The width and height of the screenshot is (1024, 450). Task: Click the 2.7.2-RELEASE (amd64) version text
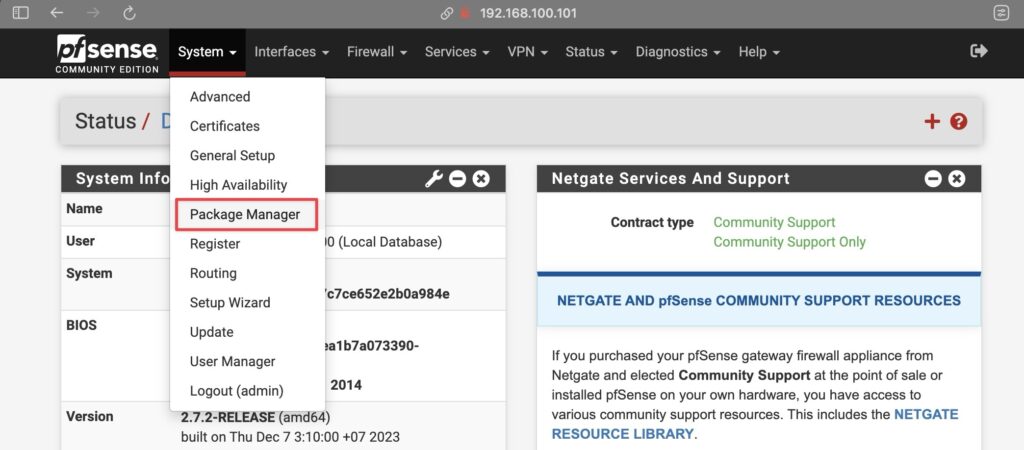point(255,417)
